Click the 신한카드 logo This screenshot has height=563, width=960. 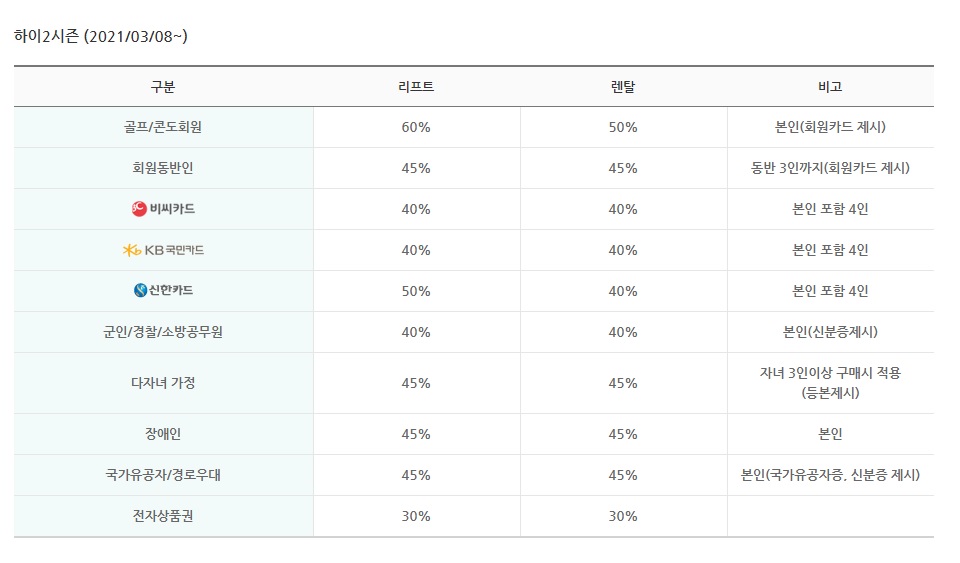(x=163, y=290)
